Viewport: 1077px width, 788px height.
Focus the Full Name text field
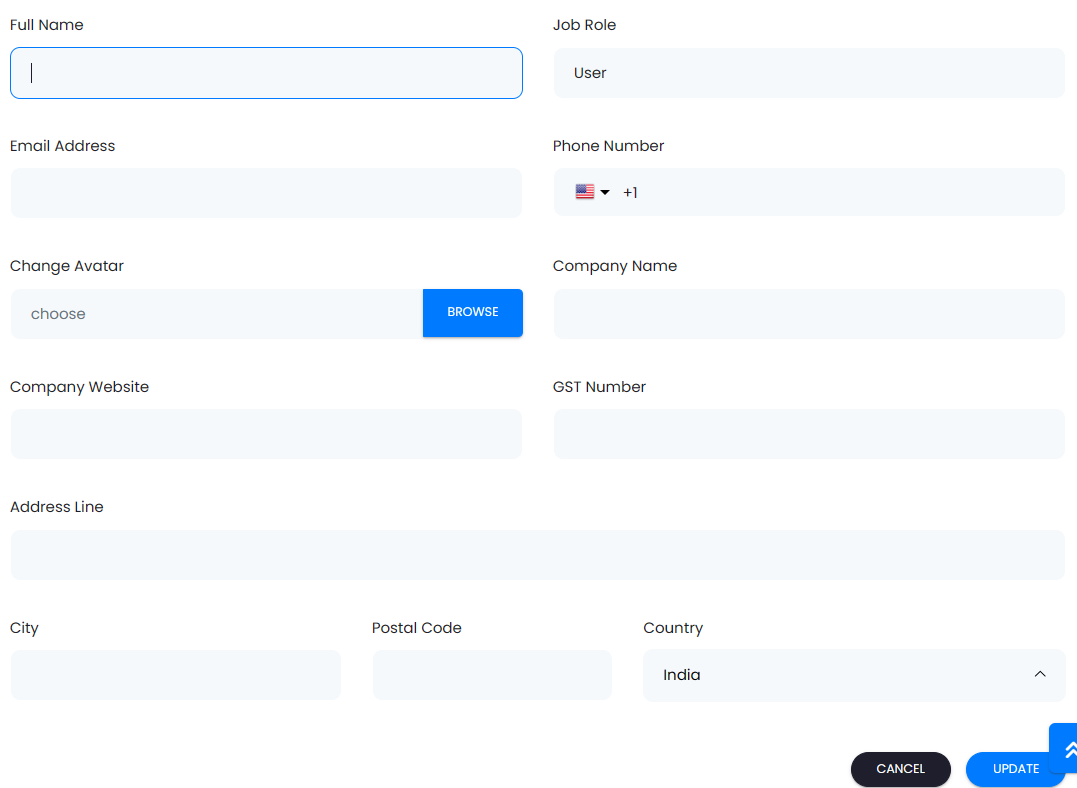(x=266, y=73)
